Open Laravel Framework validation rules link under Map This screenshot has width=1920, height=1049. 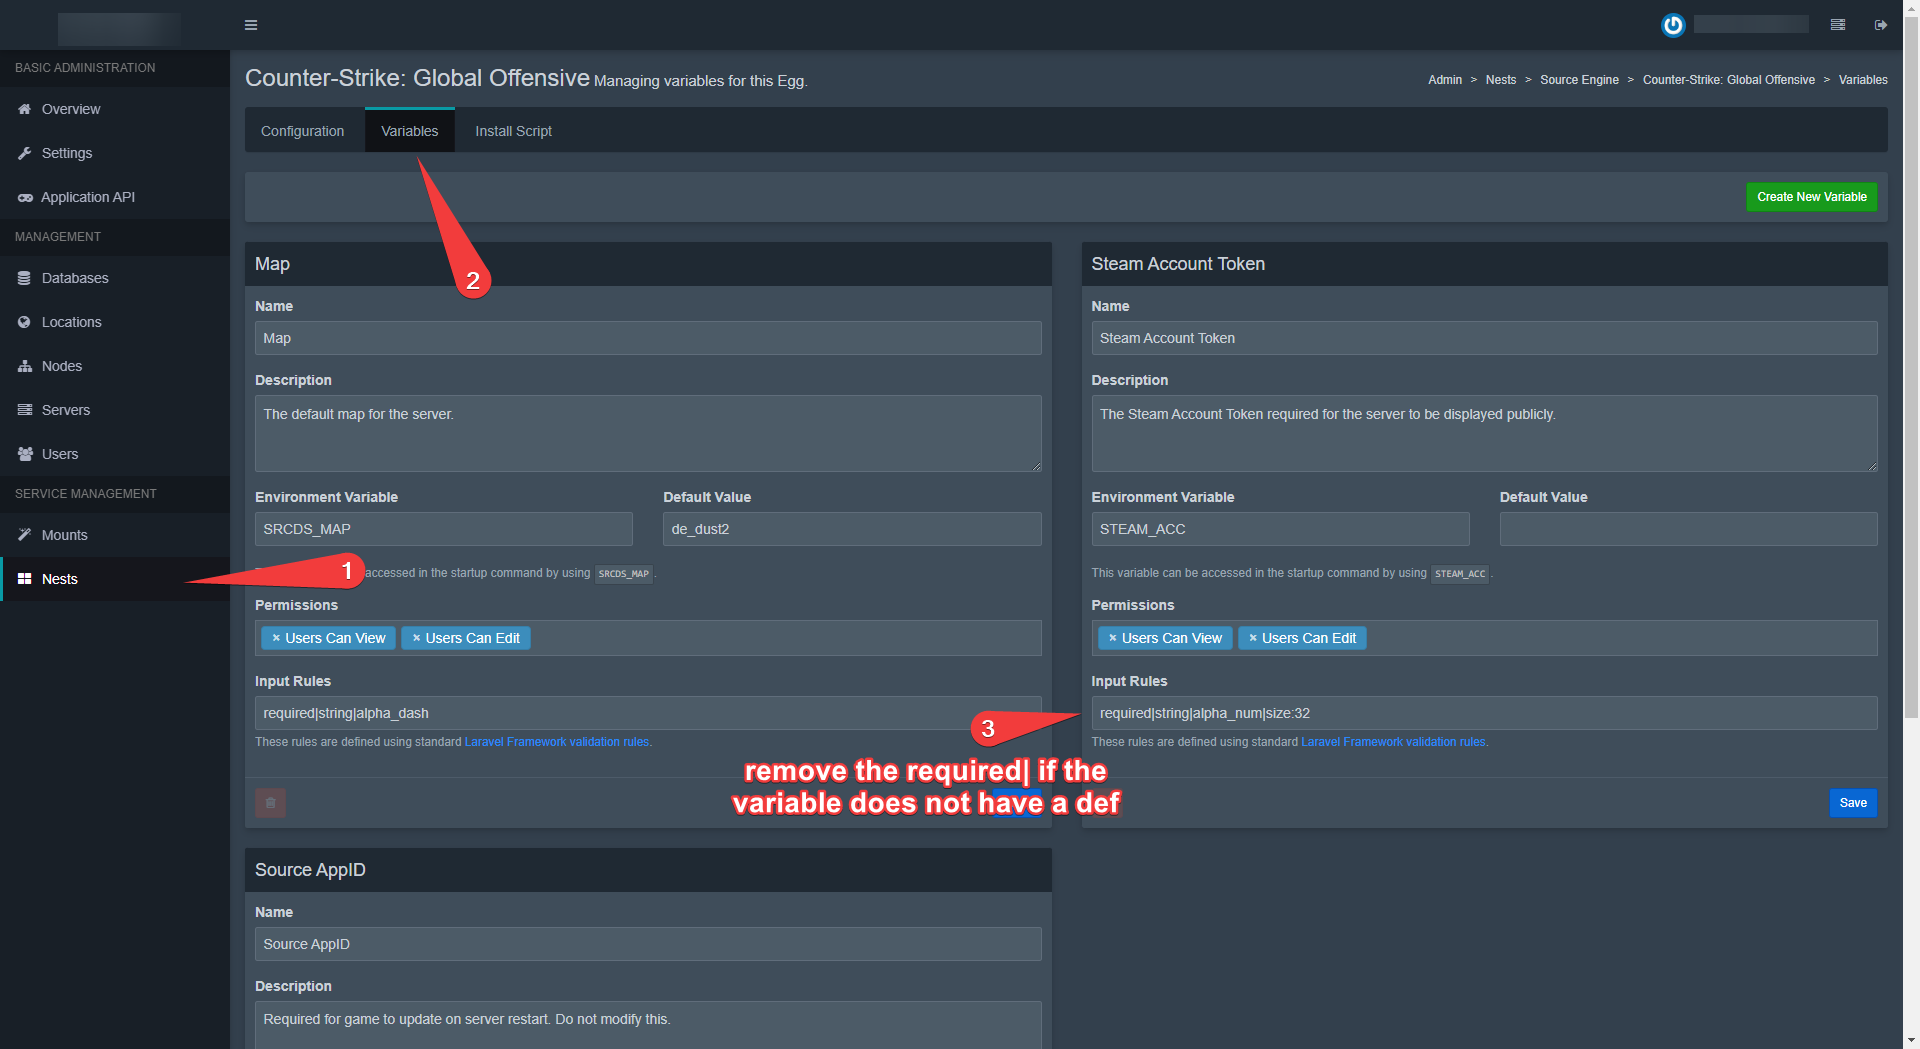click(556, 742)
